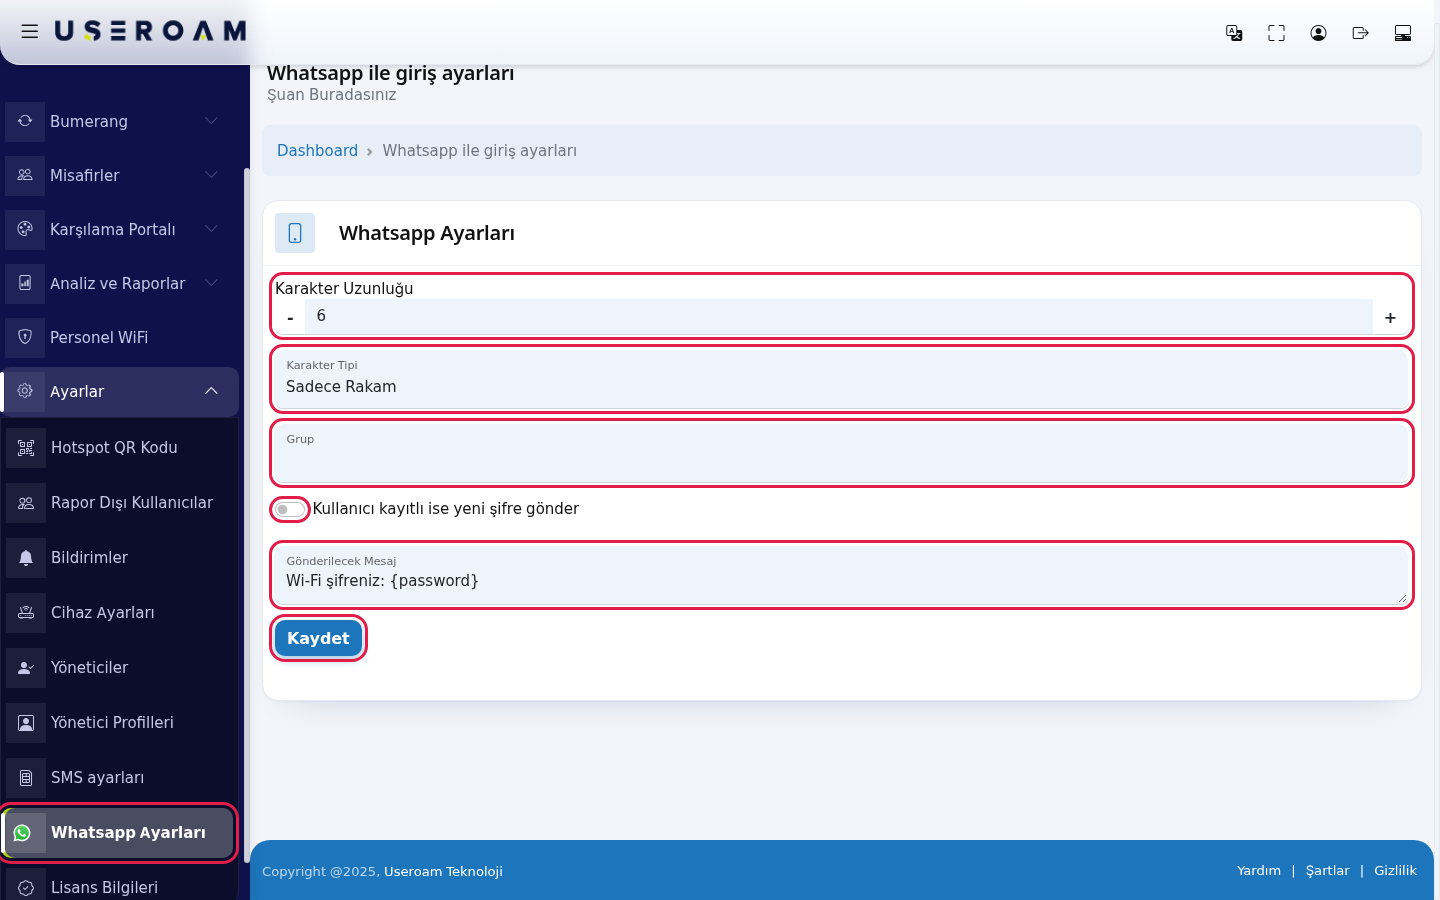Click the Hotspot QR Kodu icon
1440x900 pixels.
click(26, 448)
